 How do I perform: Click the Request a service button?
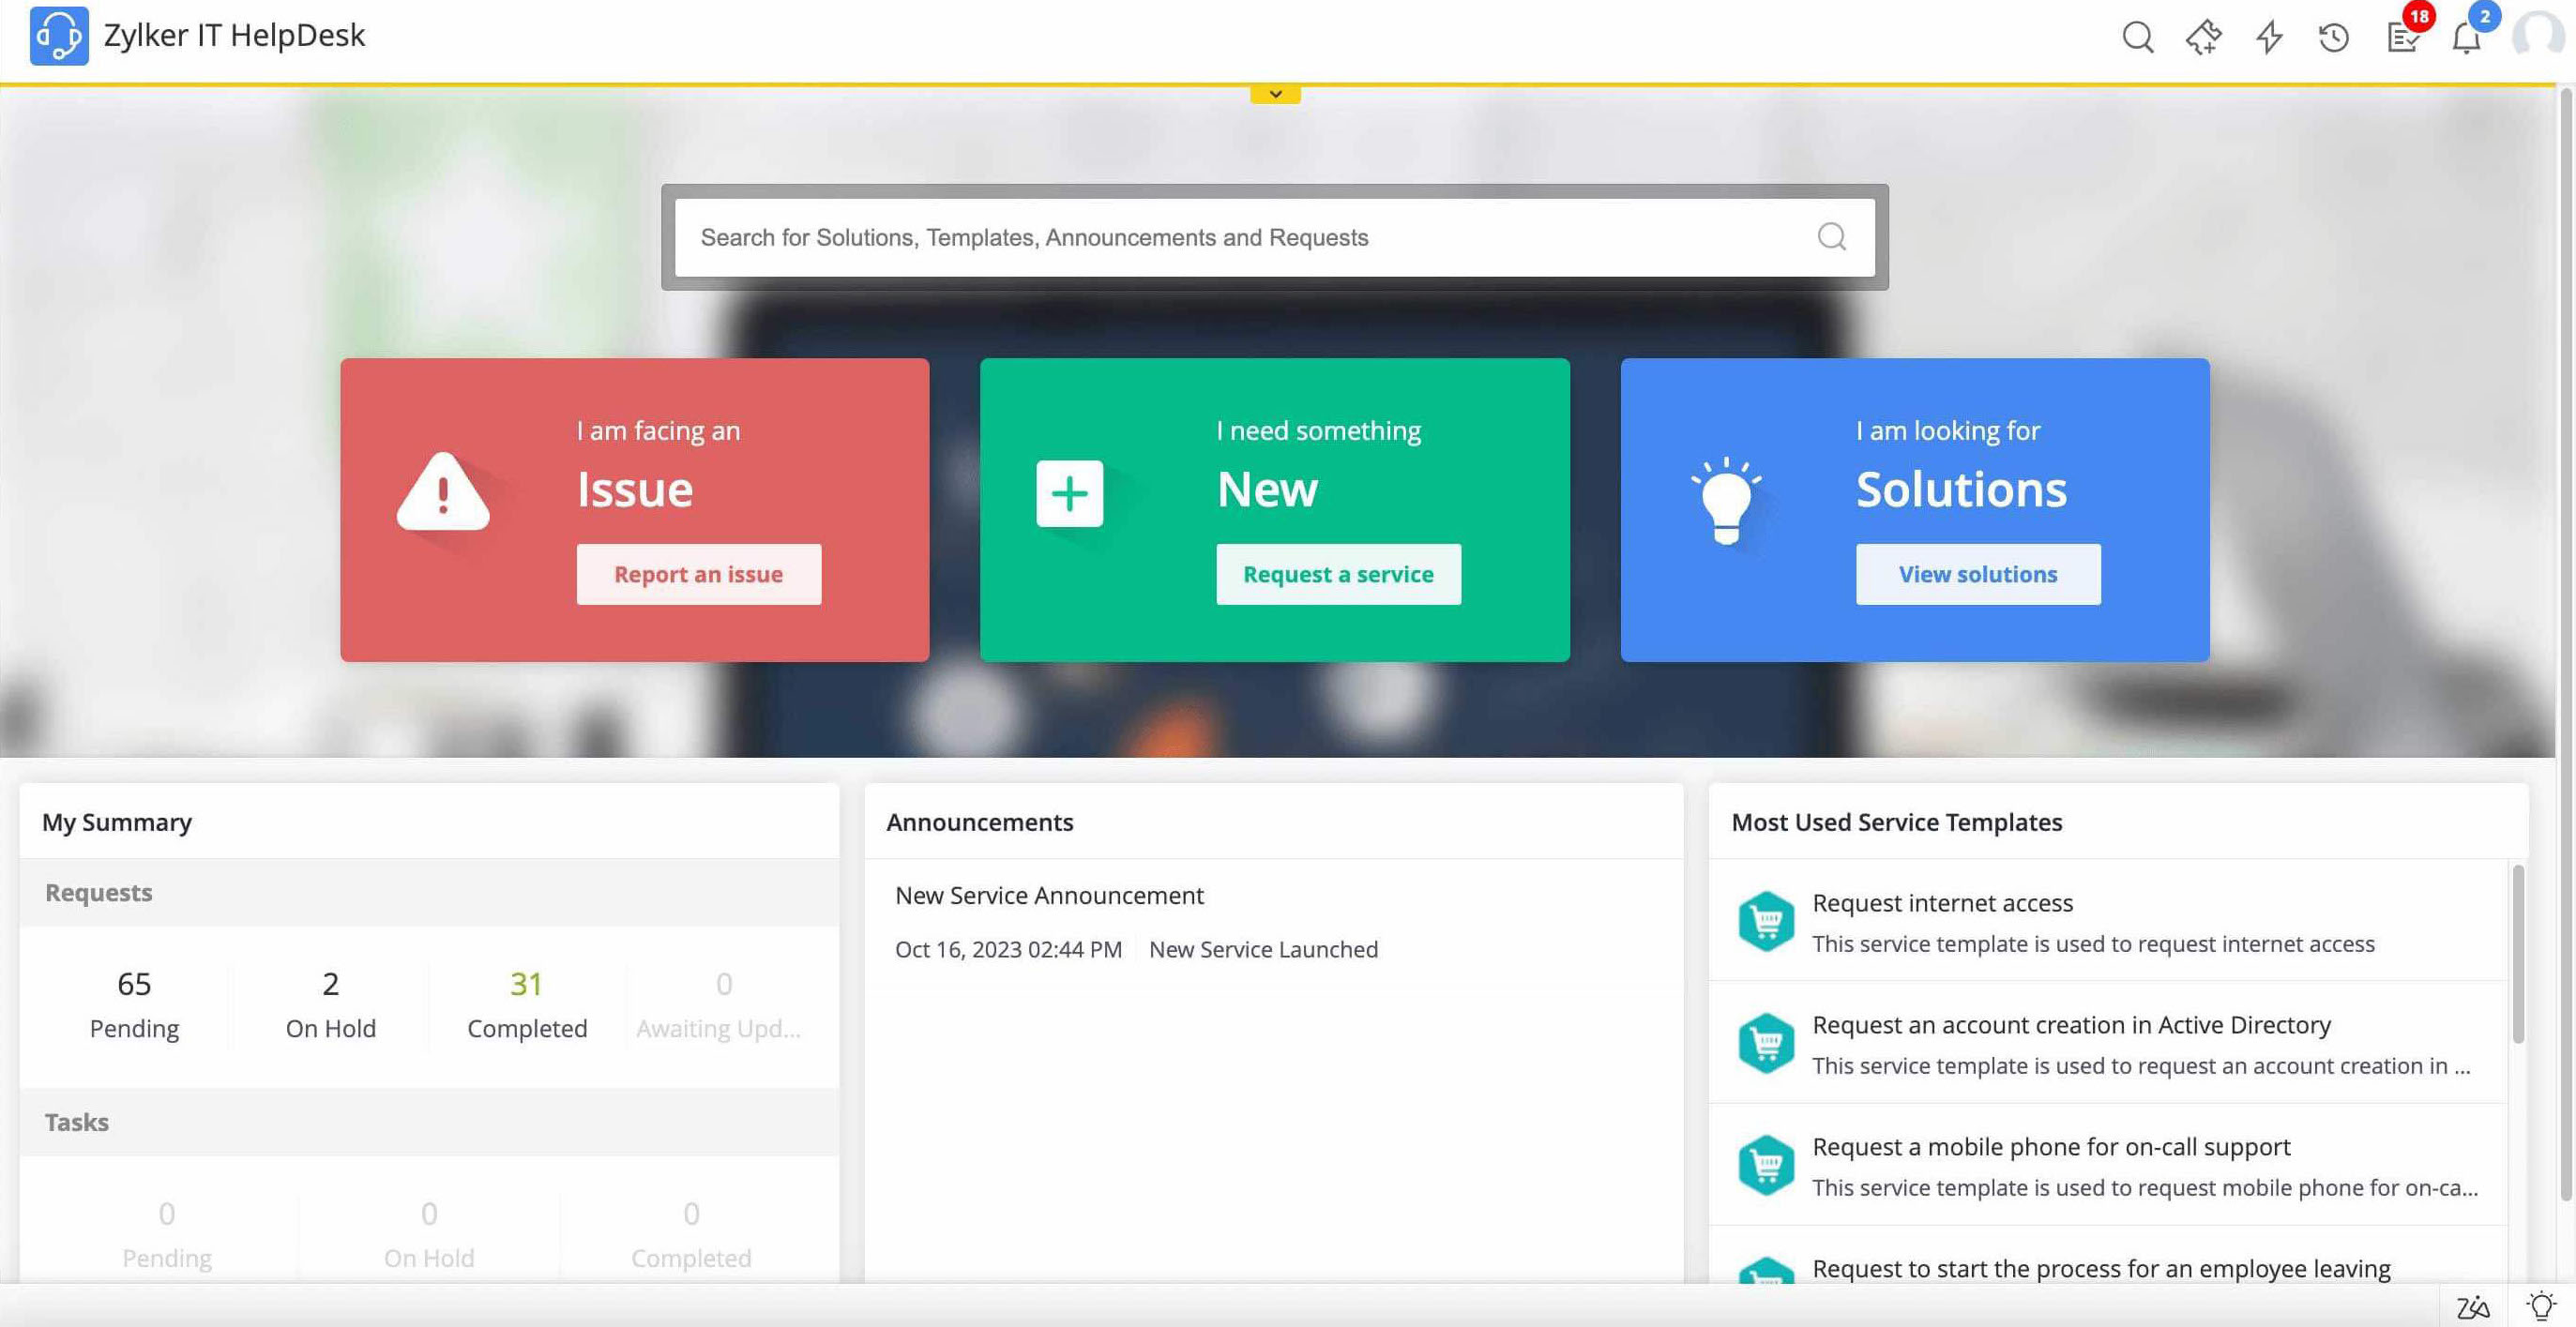pyautogui.click(x=1338, y=574)
